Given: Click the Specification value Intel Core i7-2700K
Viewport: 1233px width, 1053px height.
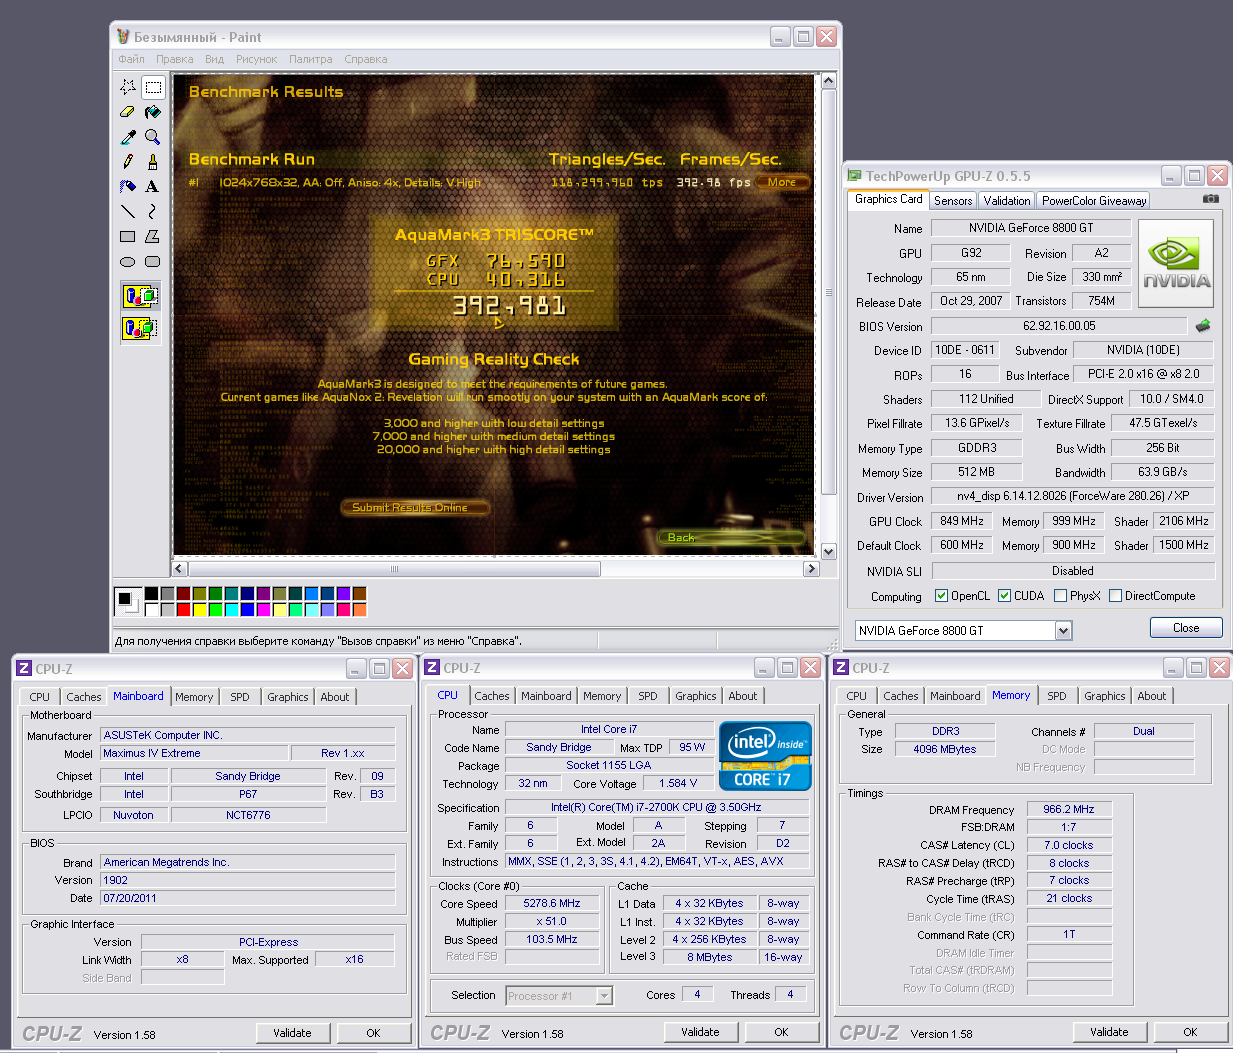Looking at the screenshot, I should click(x=656, y=808).
